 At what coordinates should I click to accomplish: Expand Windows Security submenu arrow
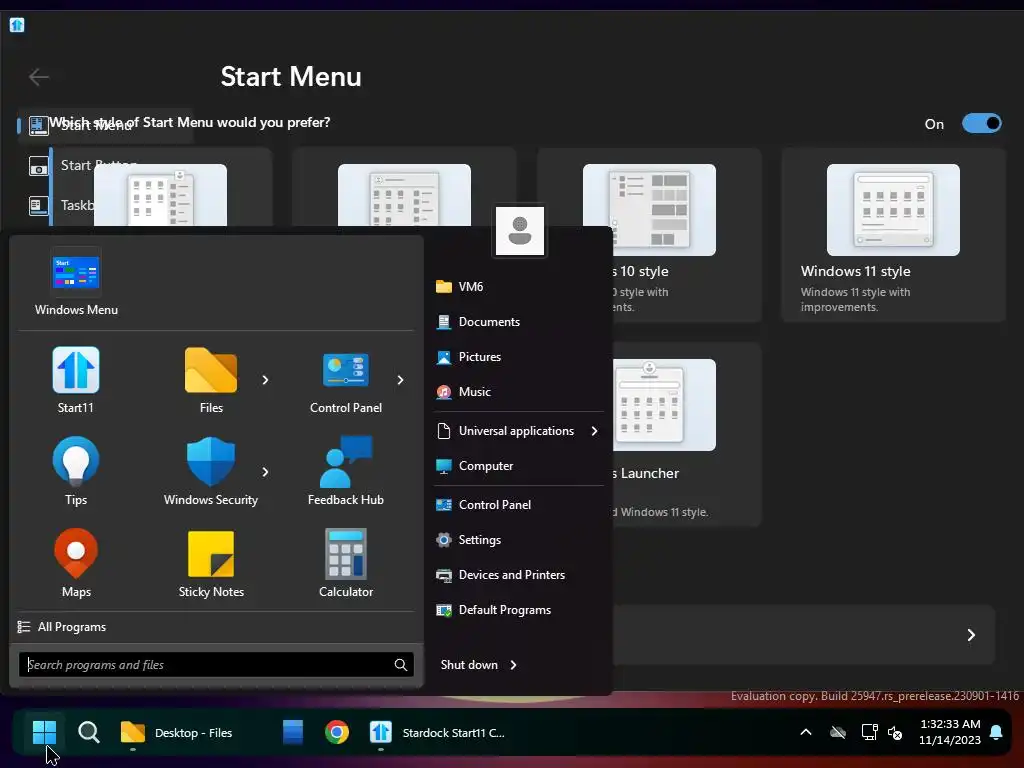coord(265,472)
